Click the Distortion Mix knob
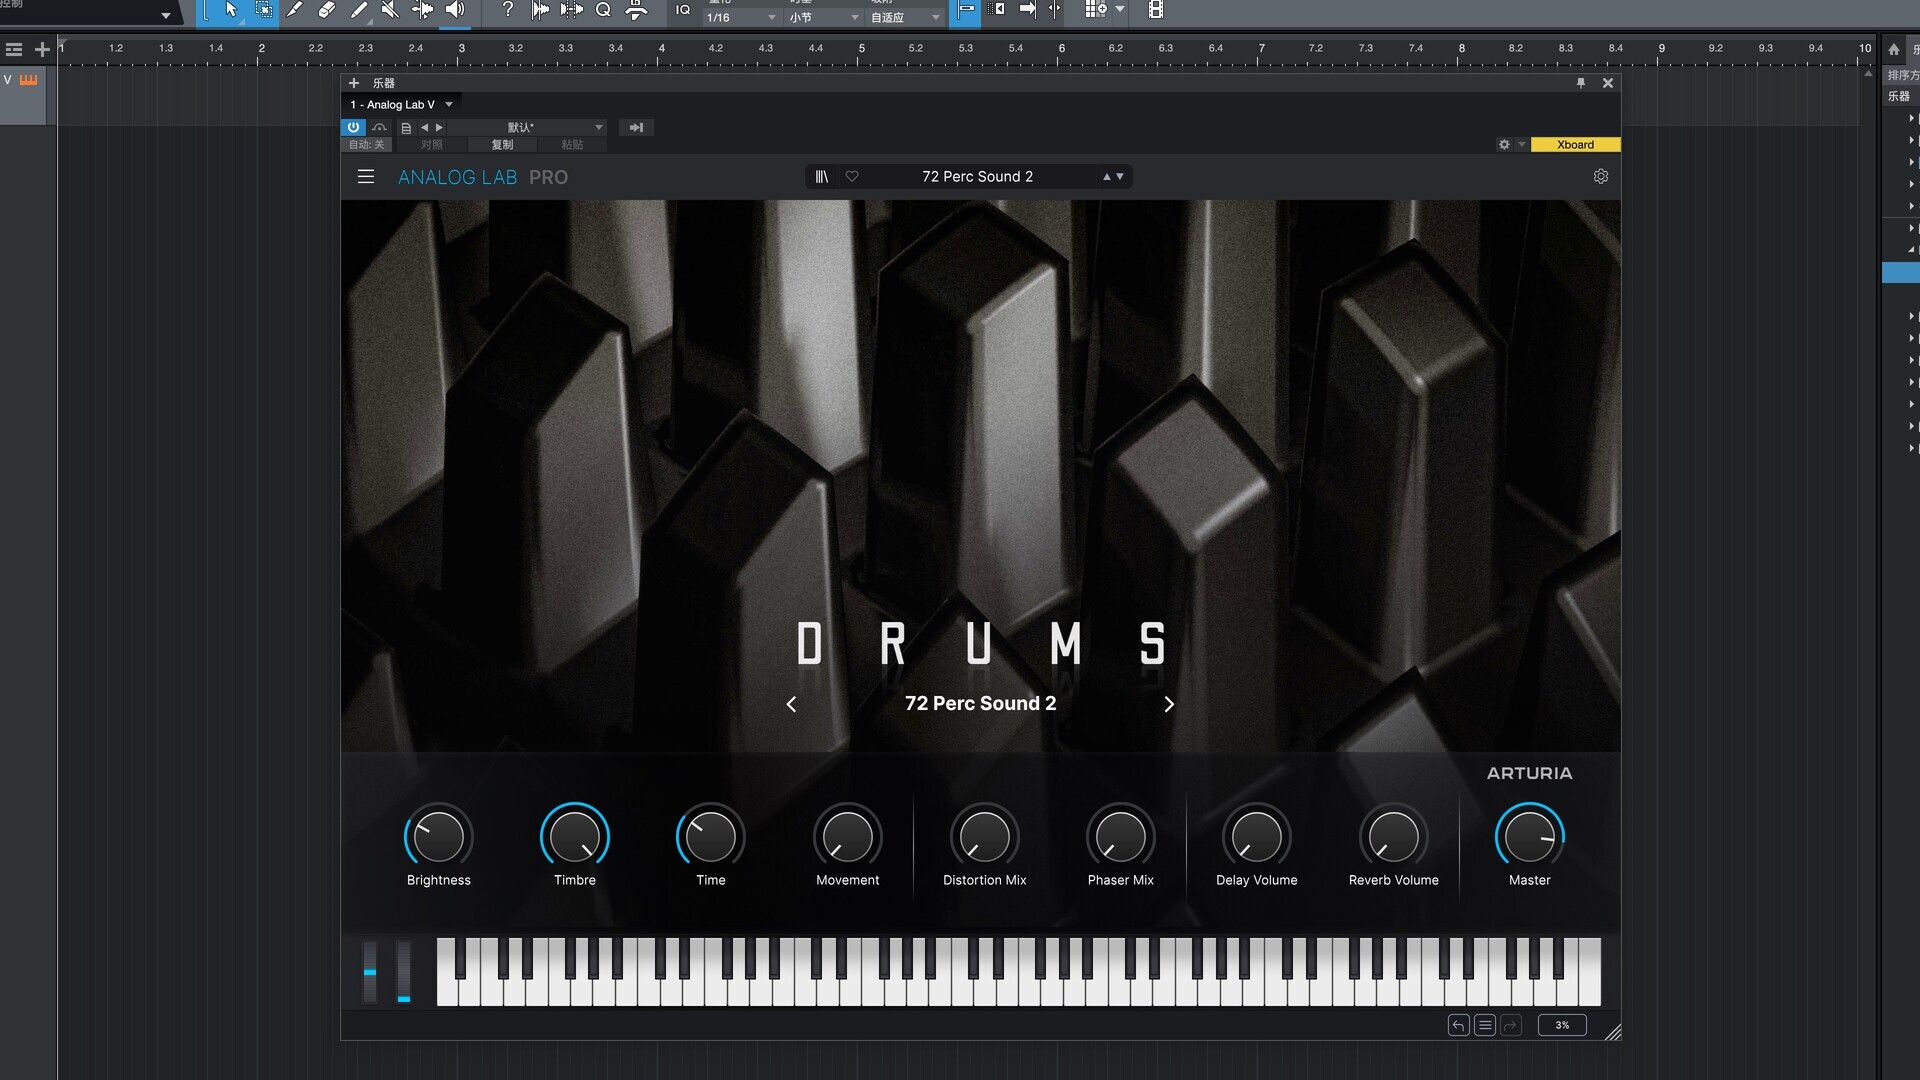 tap(984, 837)
